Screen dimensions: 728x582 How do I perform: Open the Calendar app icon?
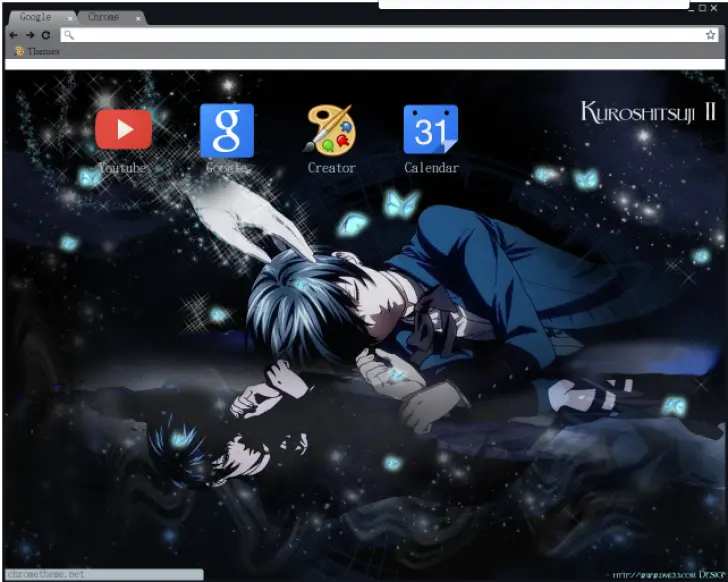click(431, 129)
